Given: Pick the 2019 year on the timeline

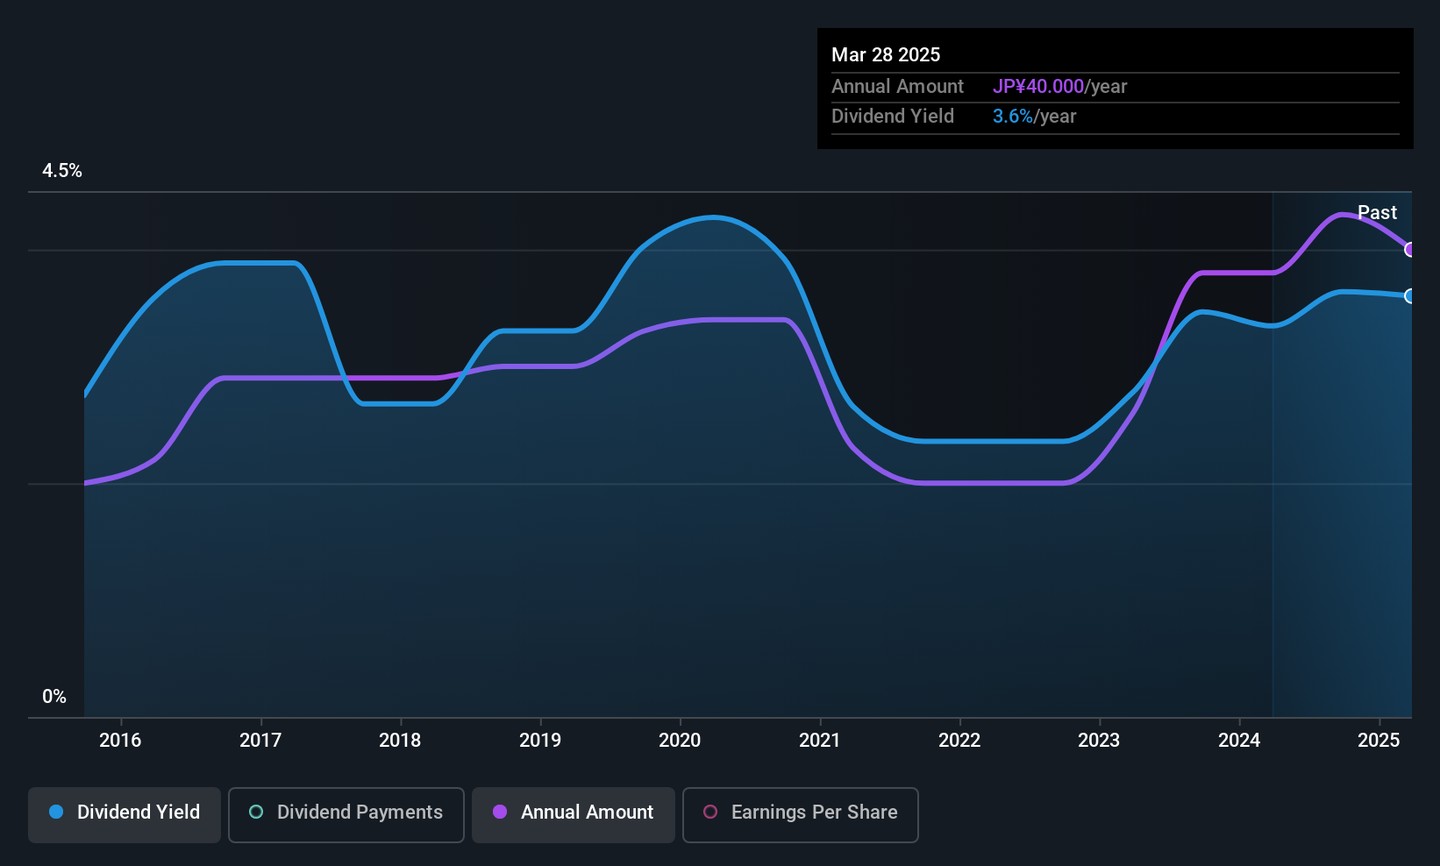Looking at the screenshot, I should pos(540,740).
